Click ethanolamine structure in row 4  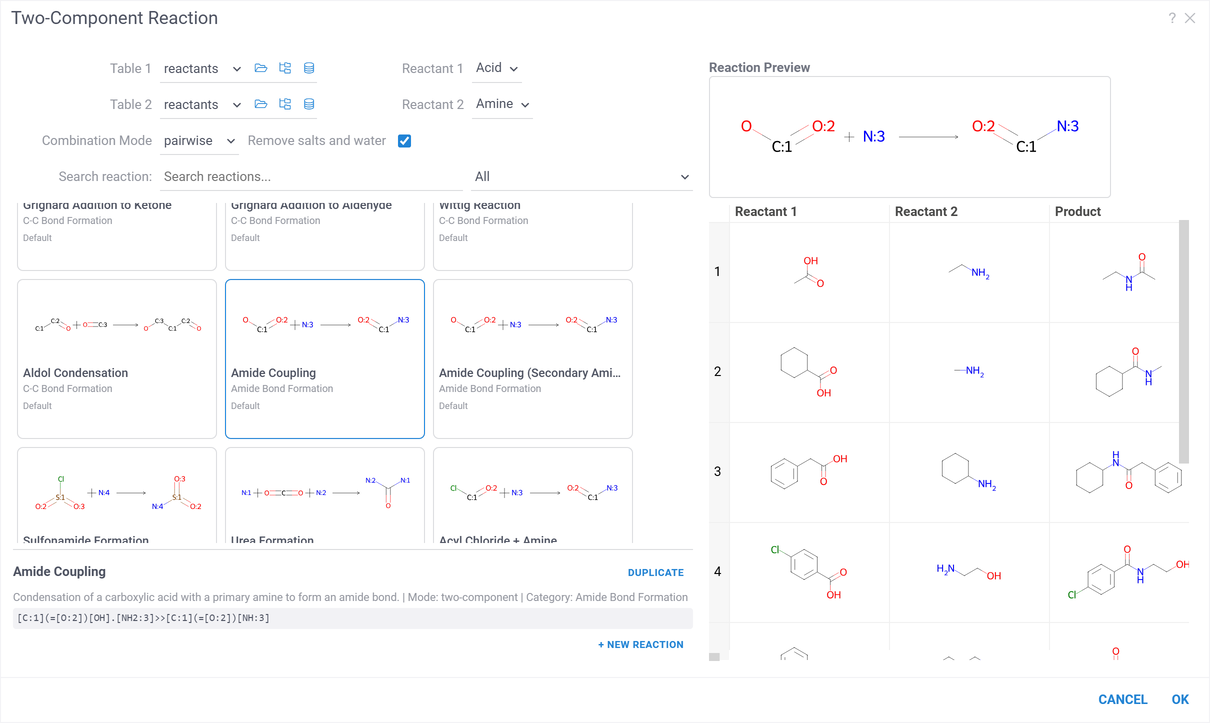(969, 572)
